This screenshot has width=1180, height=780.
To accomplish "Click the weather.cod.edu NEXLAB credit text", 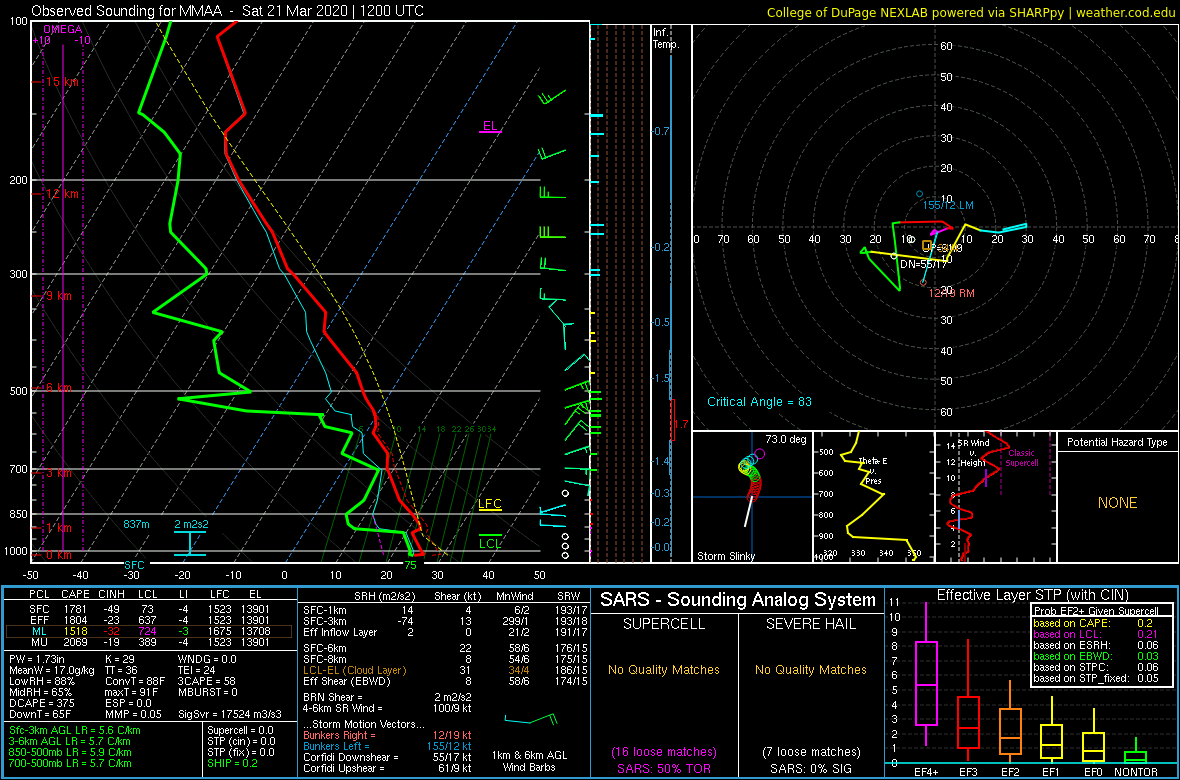I will pos(971,11).
